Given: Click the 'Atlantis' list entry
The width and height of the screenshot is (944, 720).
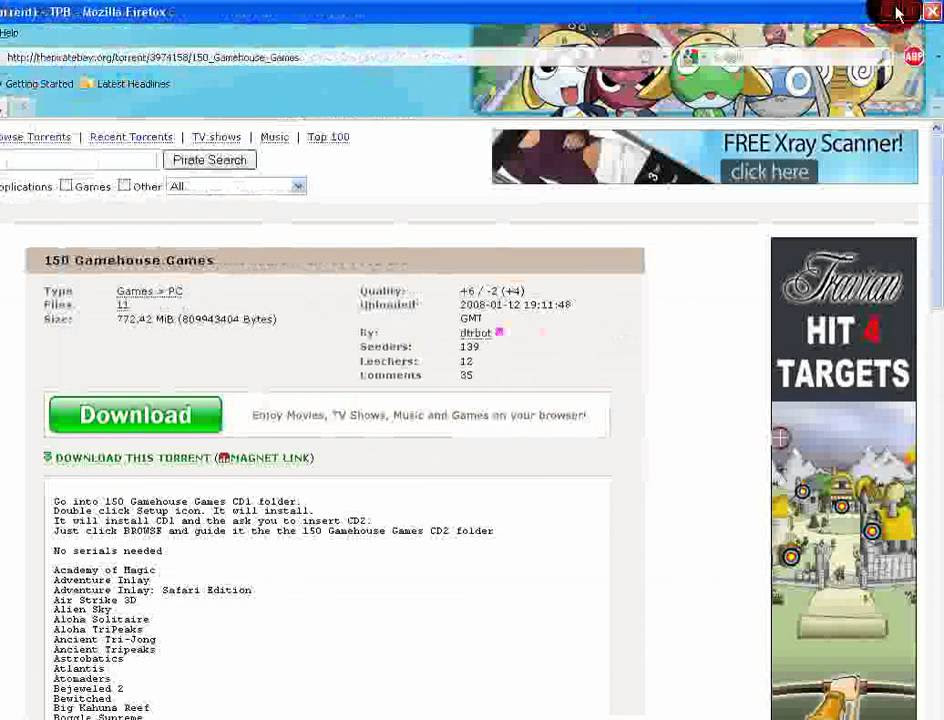Looking at the screenshot, I should coord(79,669).
